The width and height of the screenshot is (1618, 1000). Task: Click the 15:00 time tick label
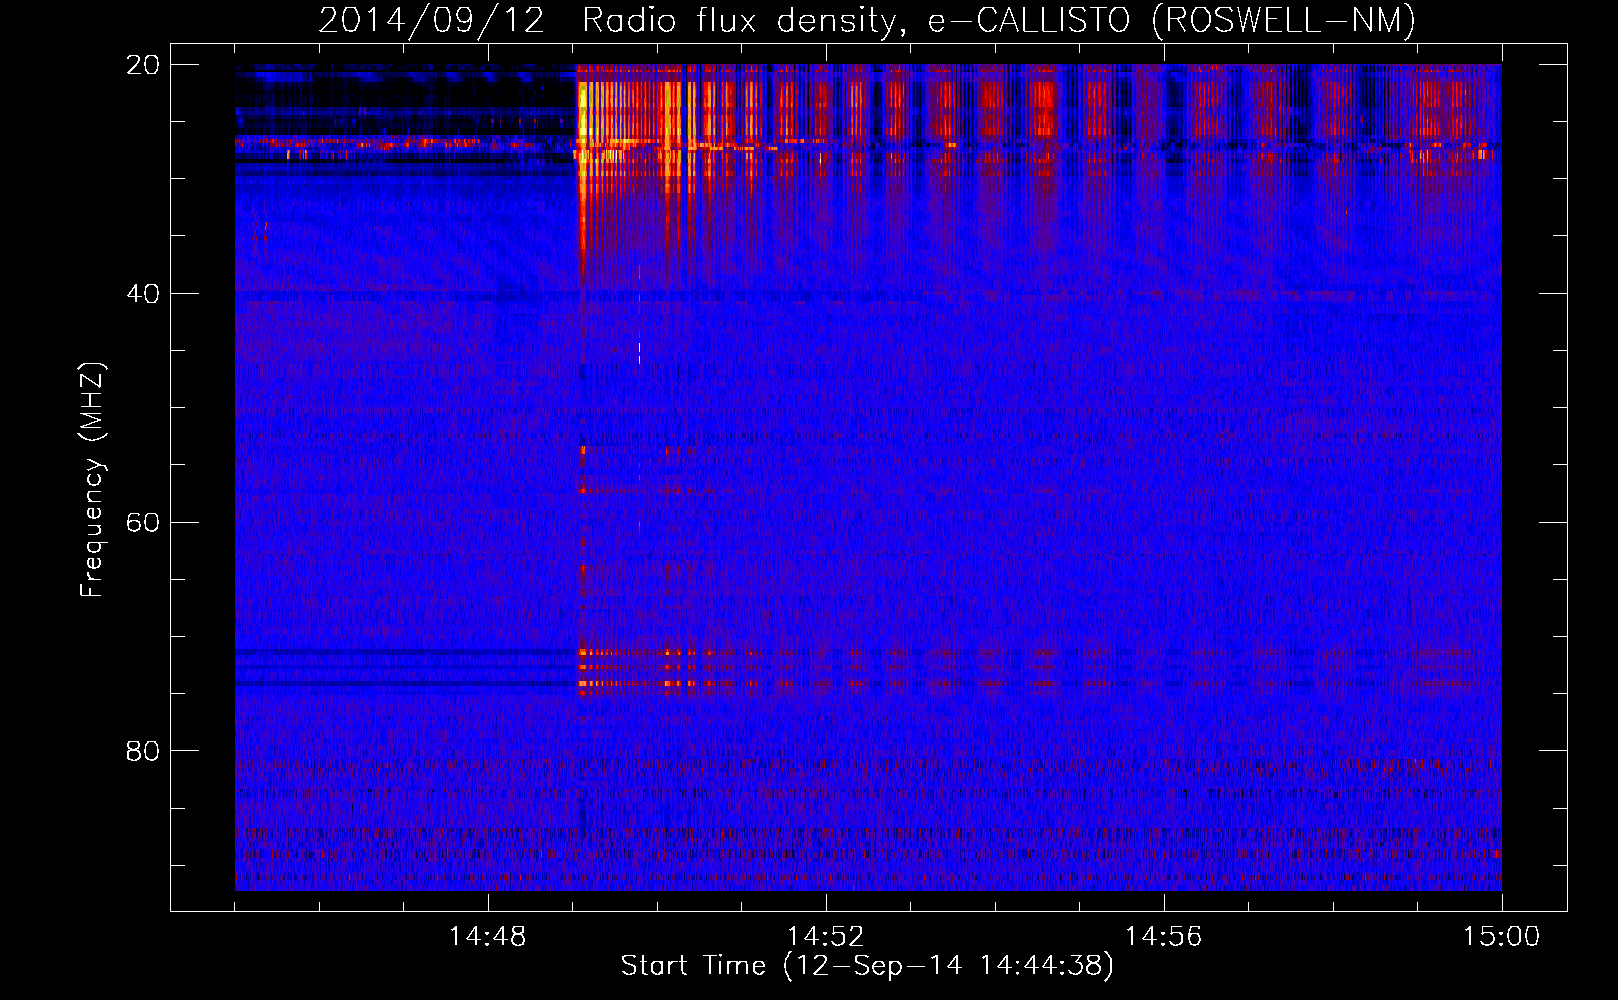click(1502, 937)
